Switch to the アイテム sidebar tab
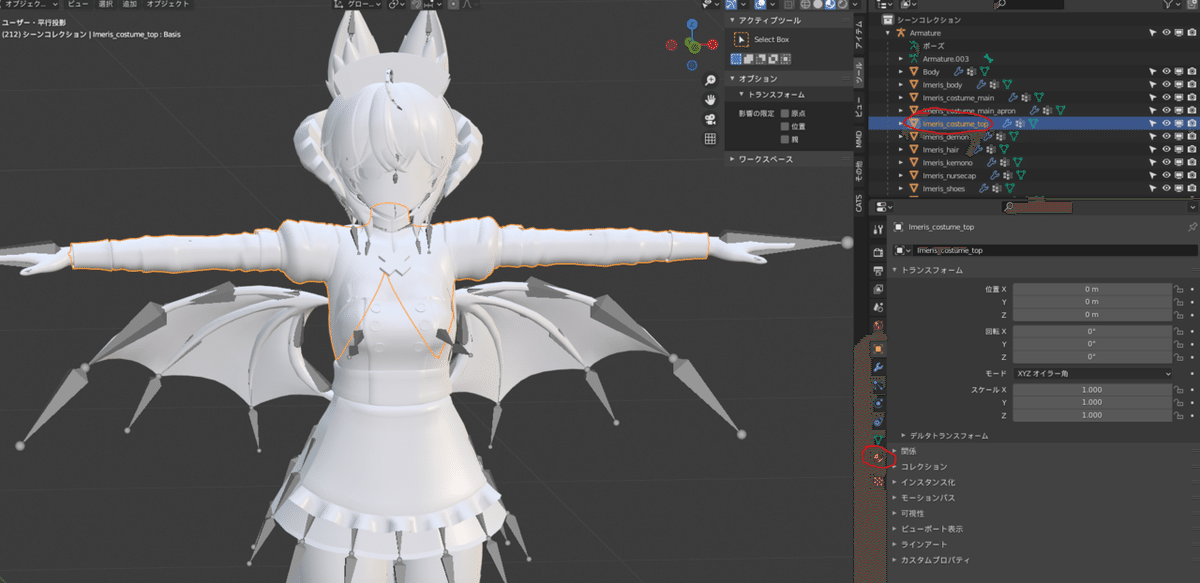The width and height of the screenshot is (1200, 583). click(858, 37)
